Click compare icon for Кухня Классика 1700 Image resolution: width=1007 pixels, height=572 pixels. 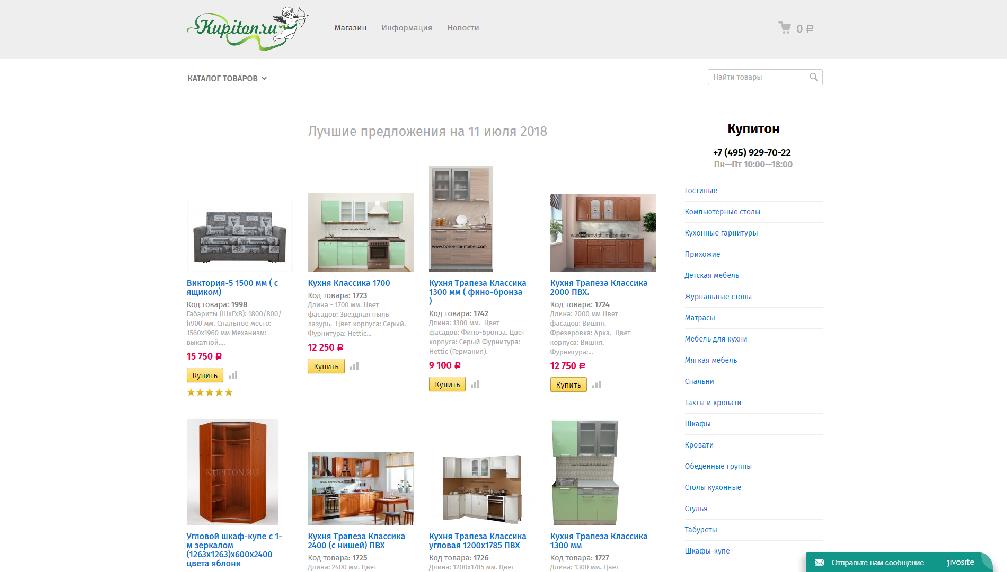click(x=354, y=366)
